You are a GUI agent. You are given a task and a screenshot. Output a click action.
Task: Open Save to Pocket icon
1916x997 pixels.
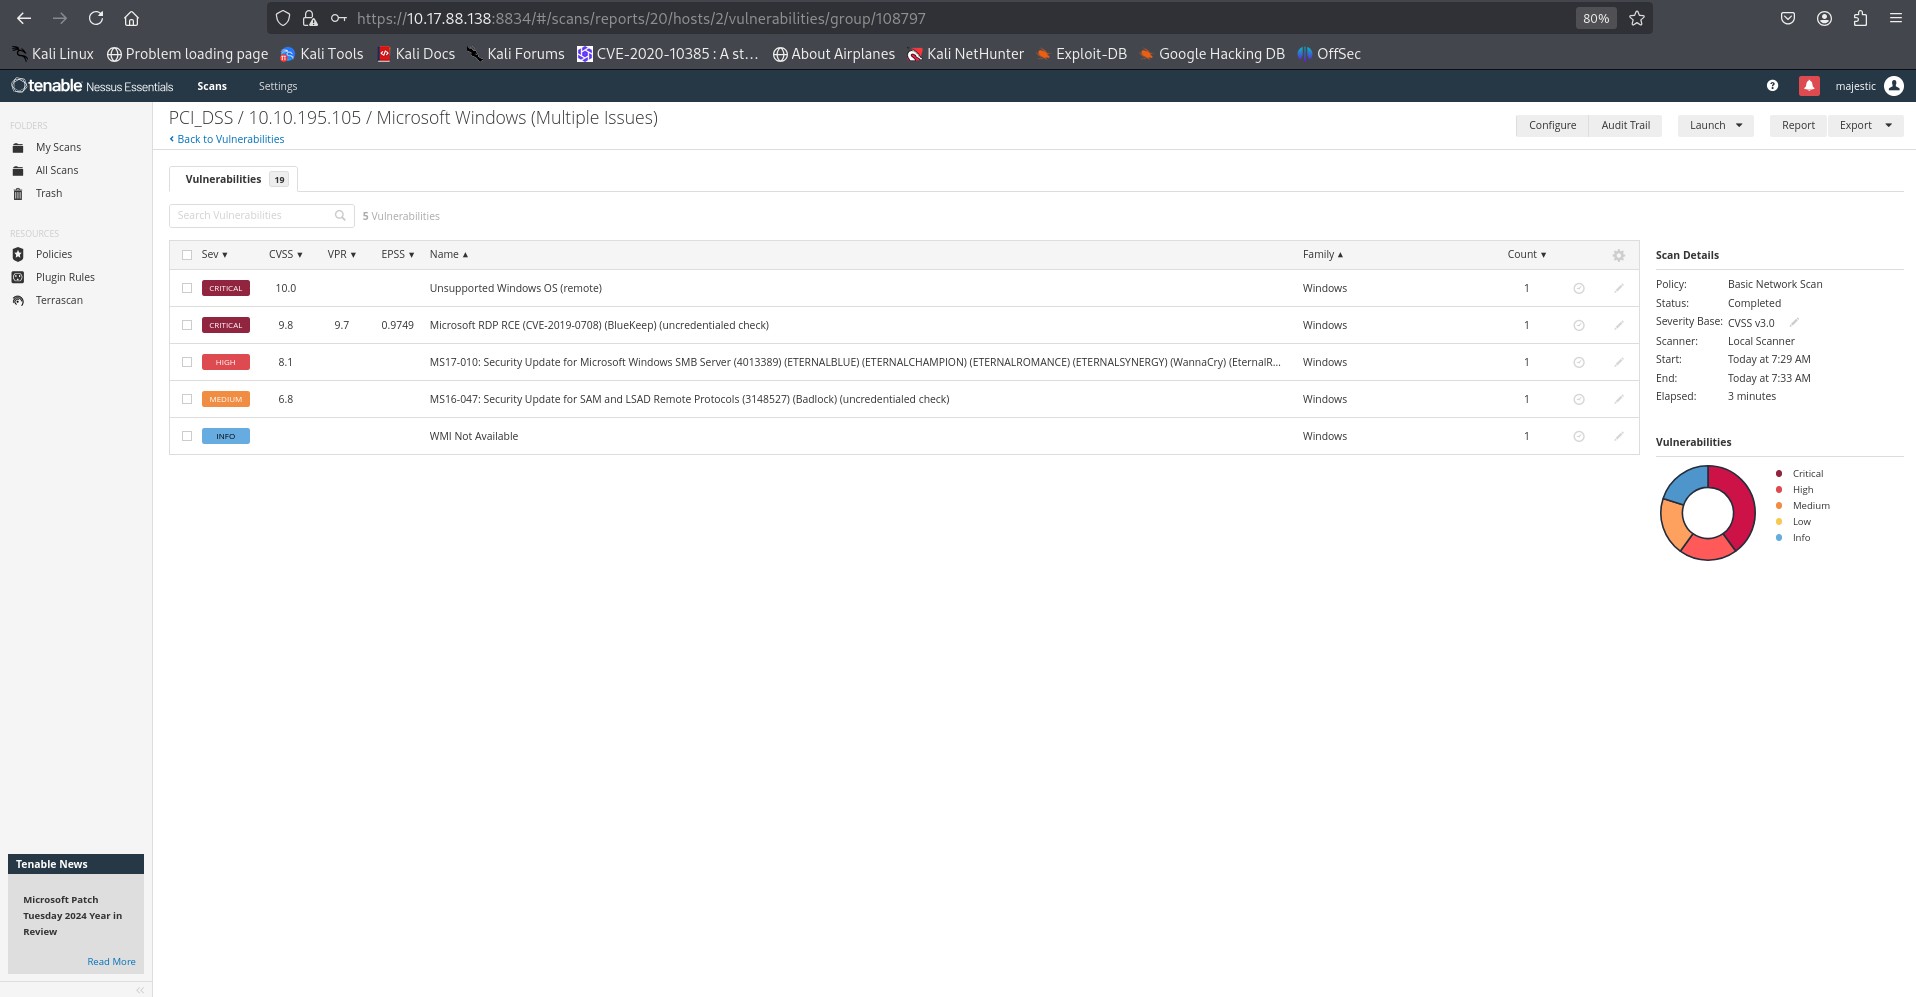[x=1788, y=18]
